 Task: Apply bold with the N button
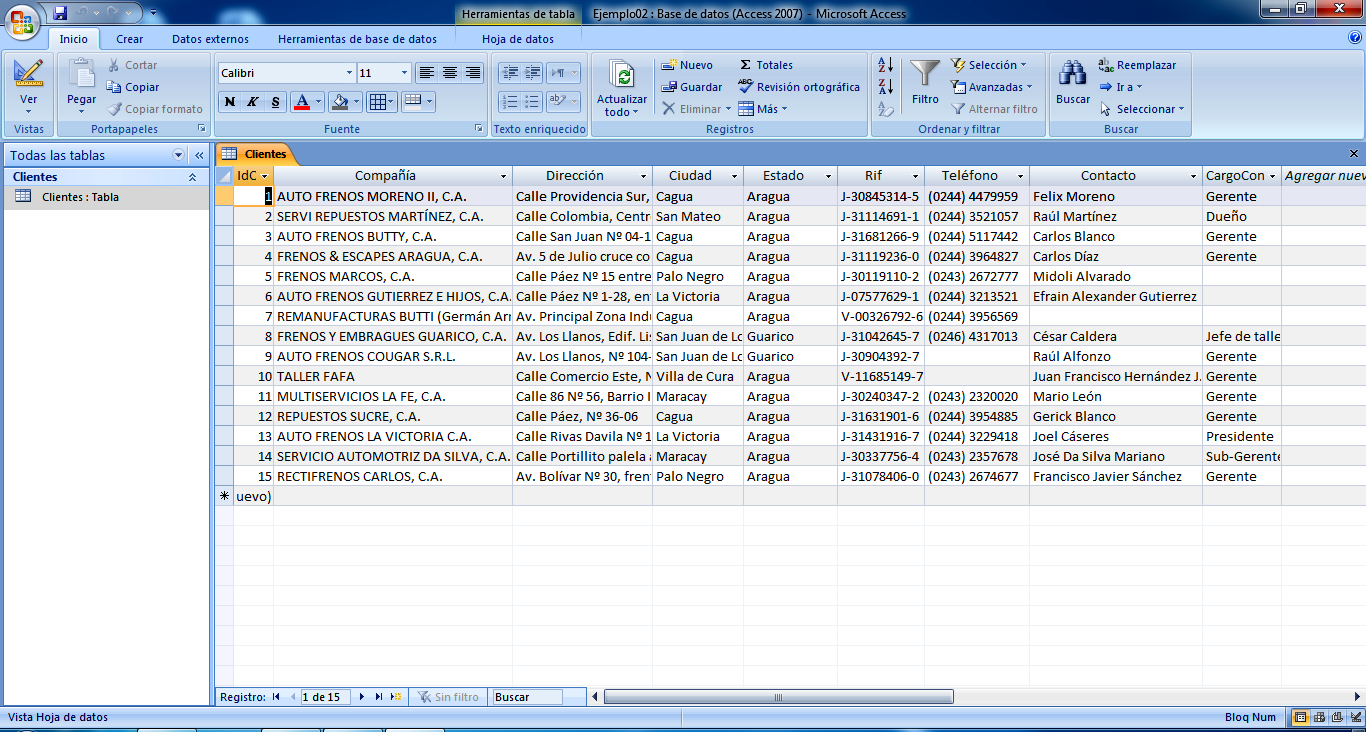pyautogui.click(x=230, y=102)
